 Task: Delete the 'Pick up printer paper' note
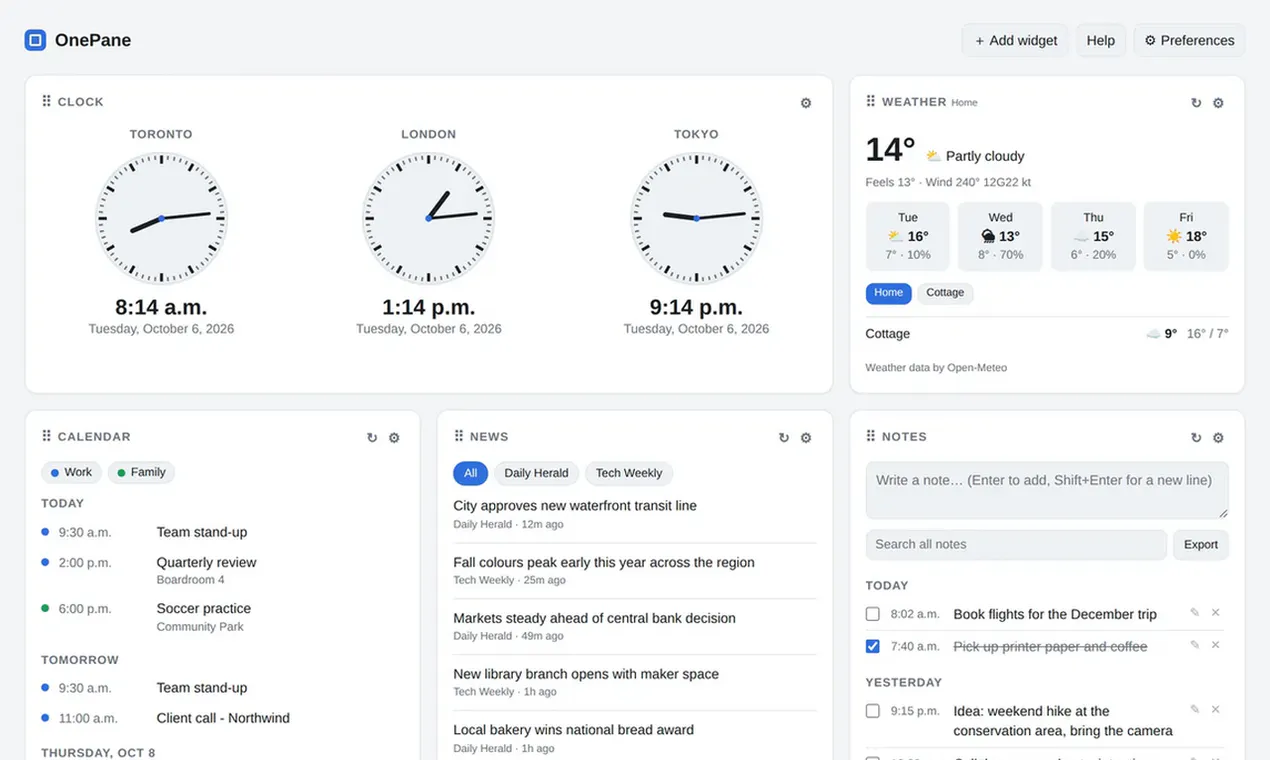click(1216, 645)
